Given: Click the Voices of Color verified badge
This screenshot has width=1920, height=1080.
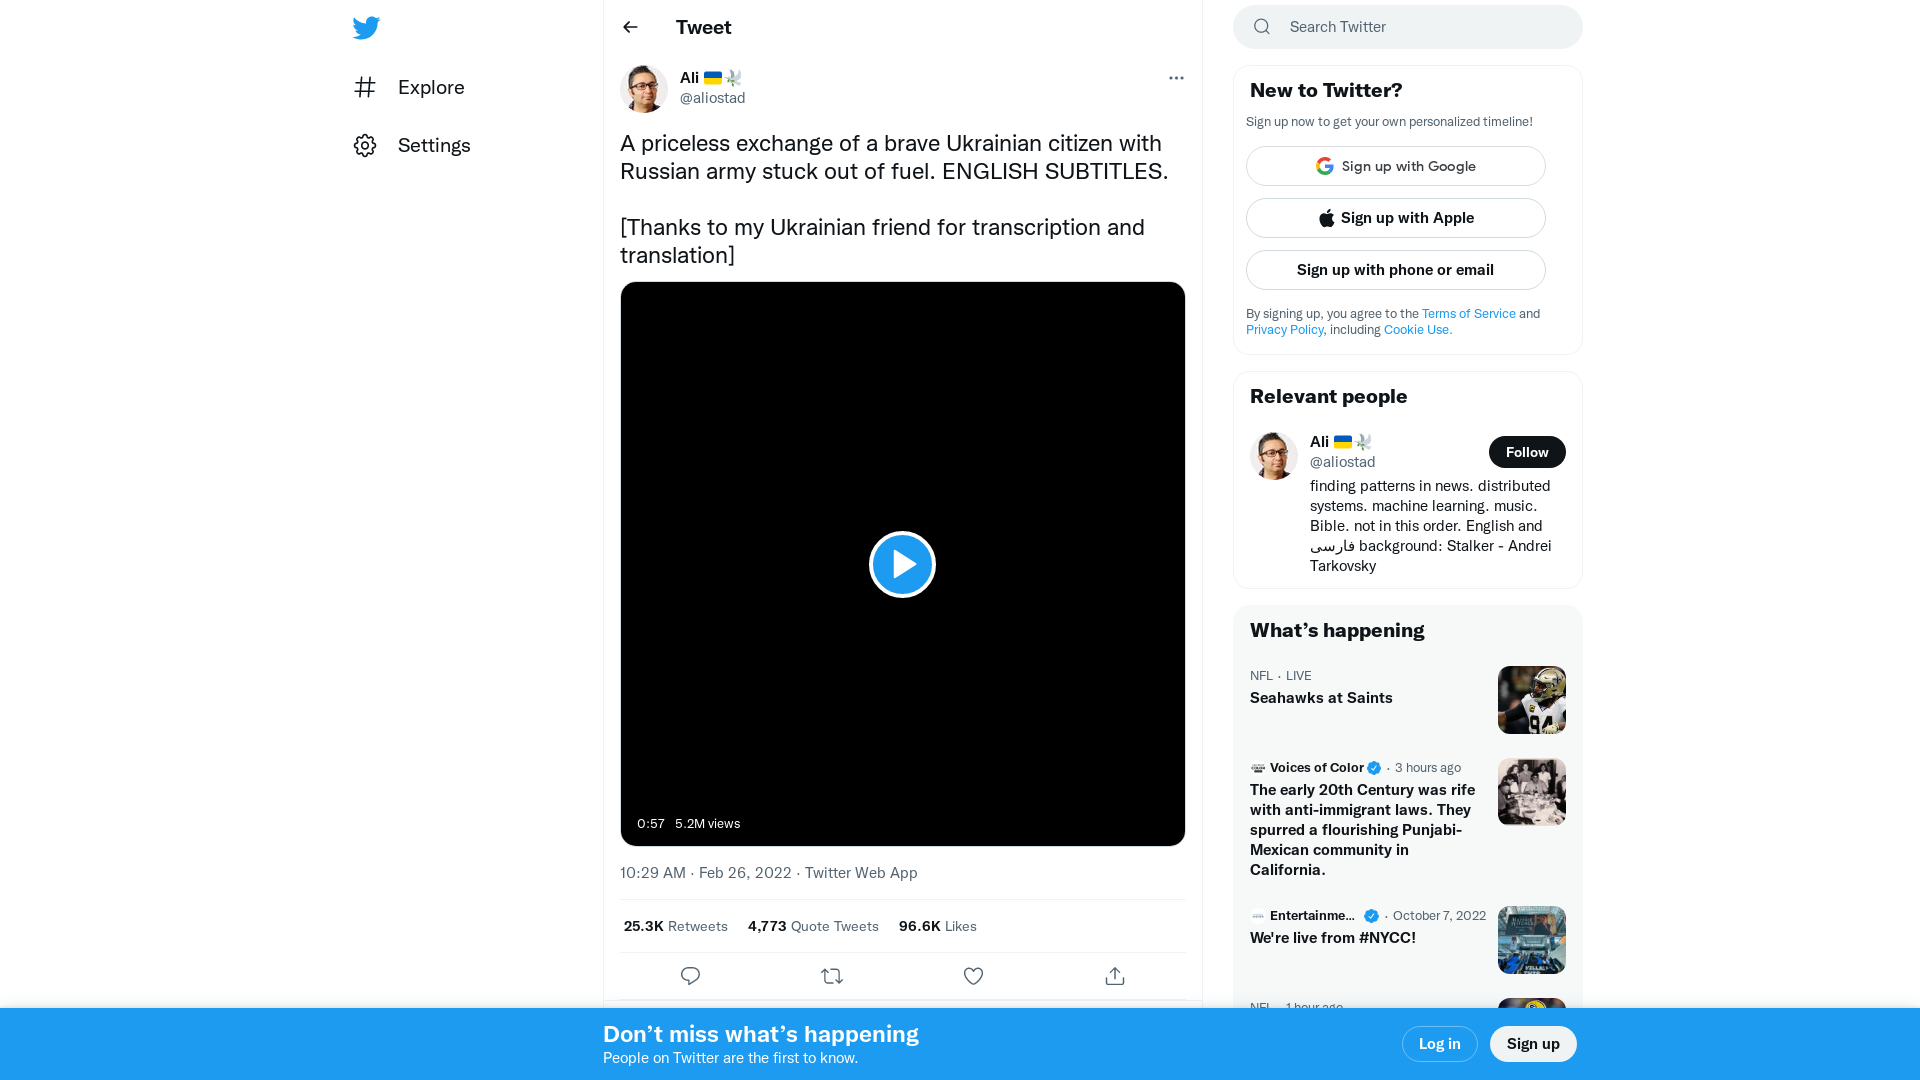Looking at the screenshot, I should point(1374,768).
